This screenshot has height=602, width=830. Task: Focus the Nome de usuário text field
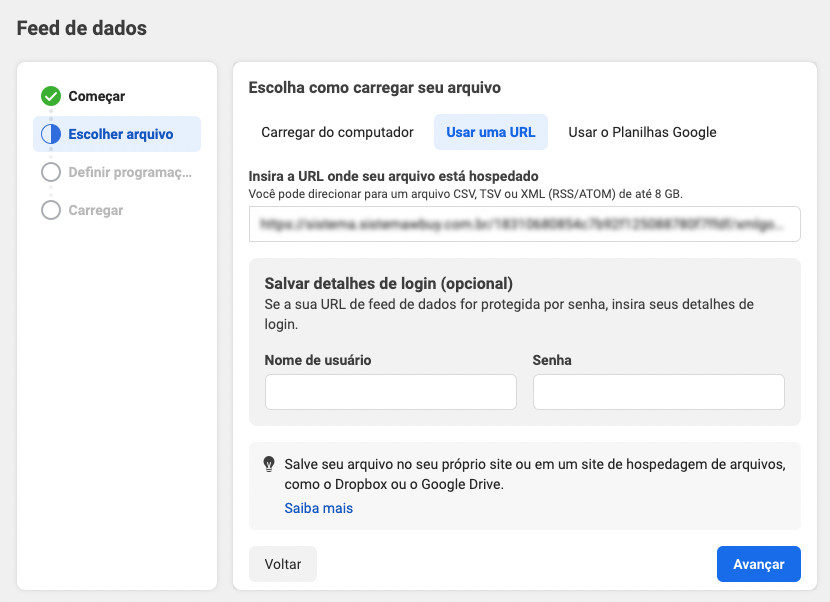click(390, 392)
